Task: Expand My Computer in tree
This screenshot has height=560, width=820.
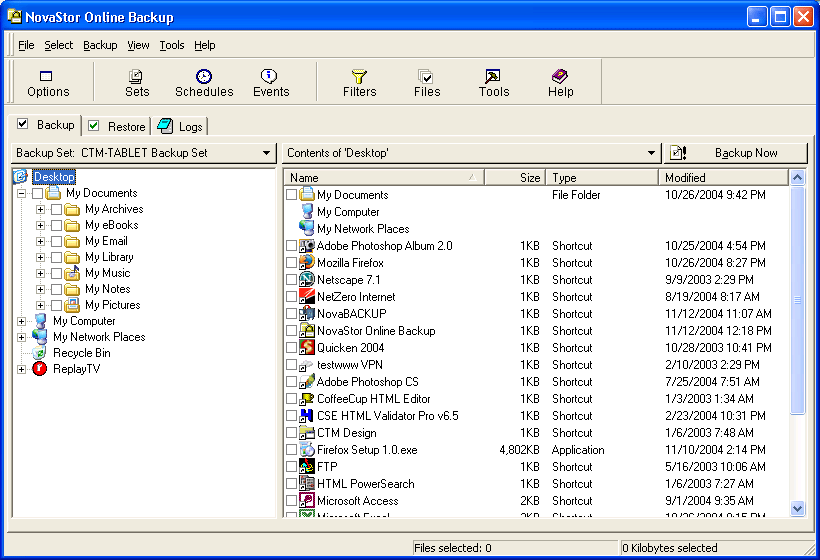Action: (21, 321)
